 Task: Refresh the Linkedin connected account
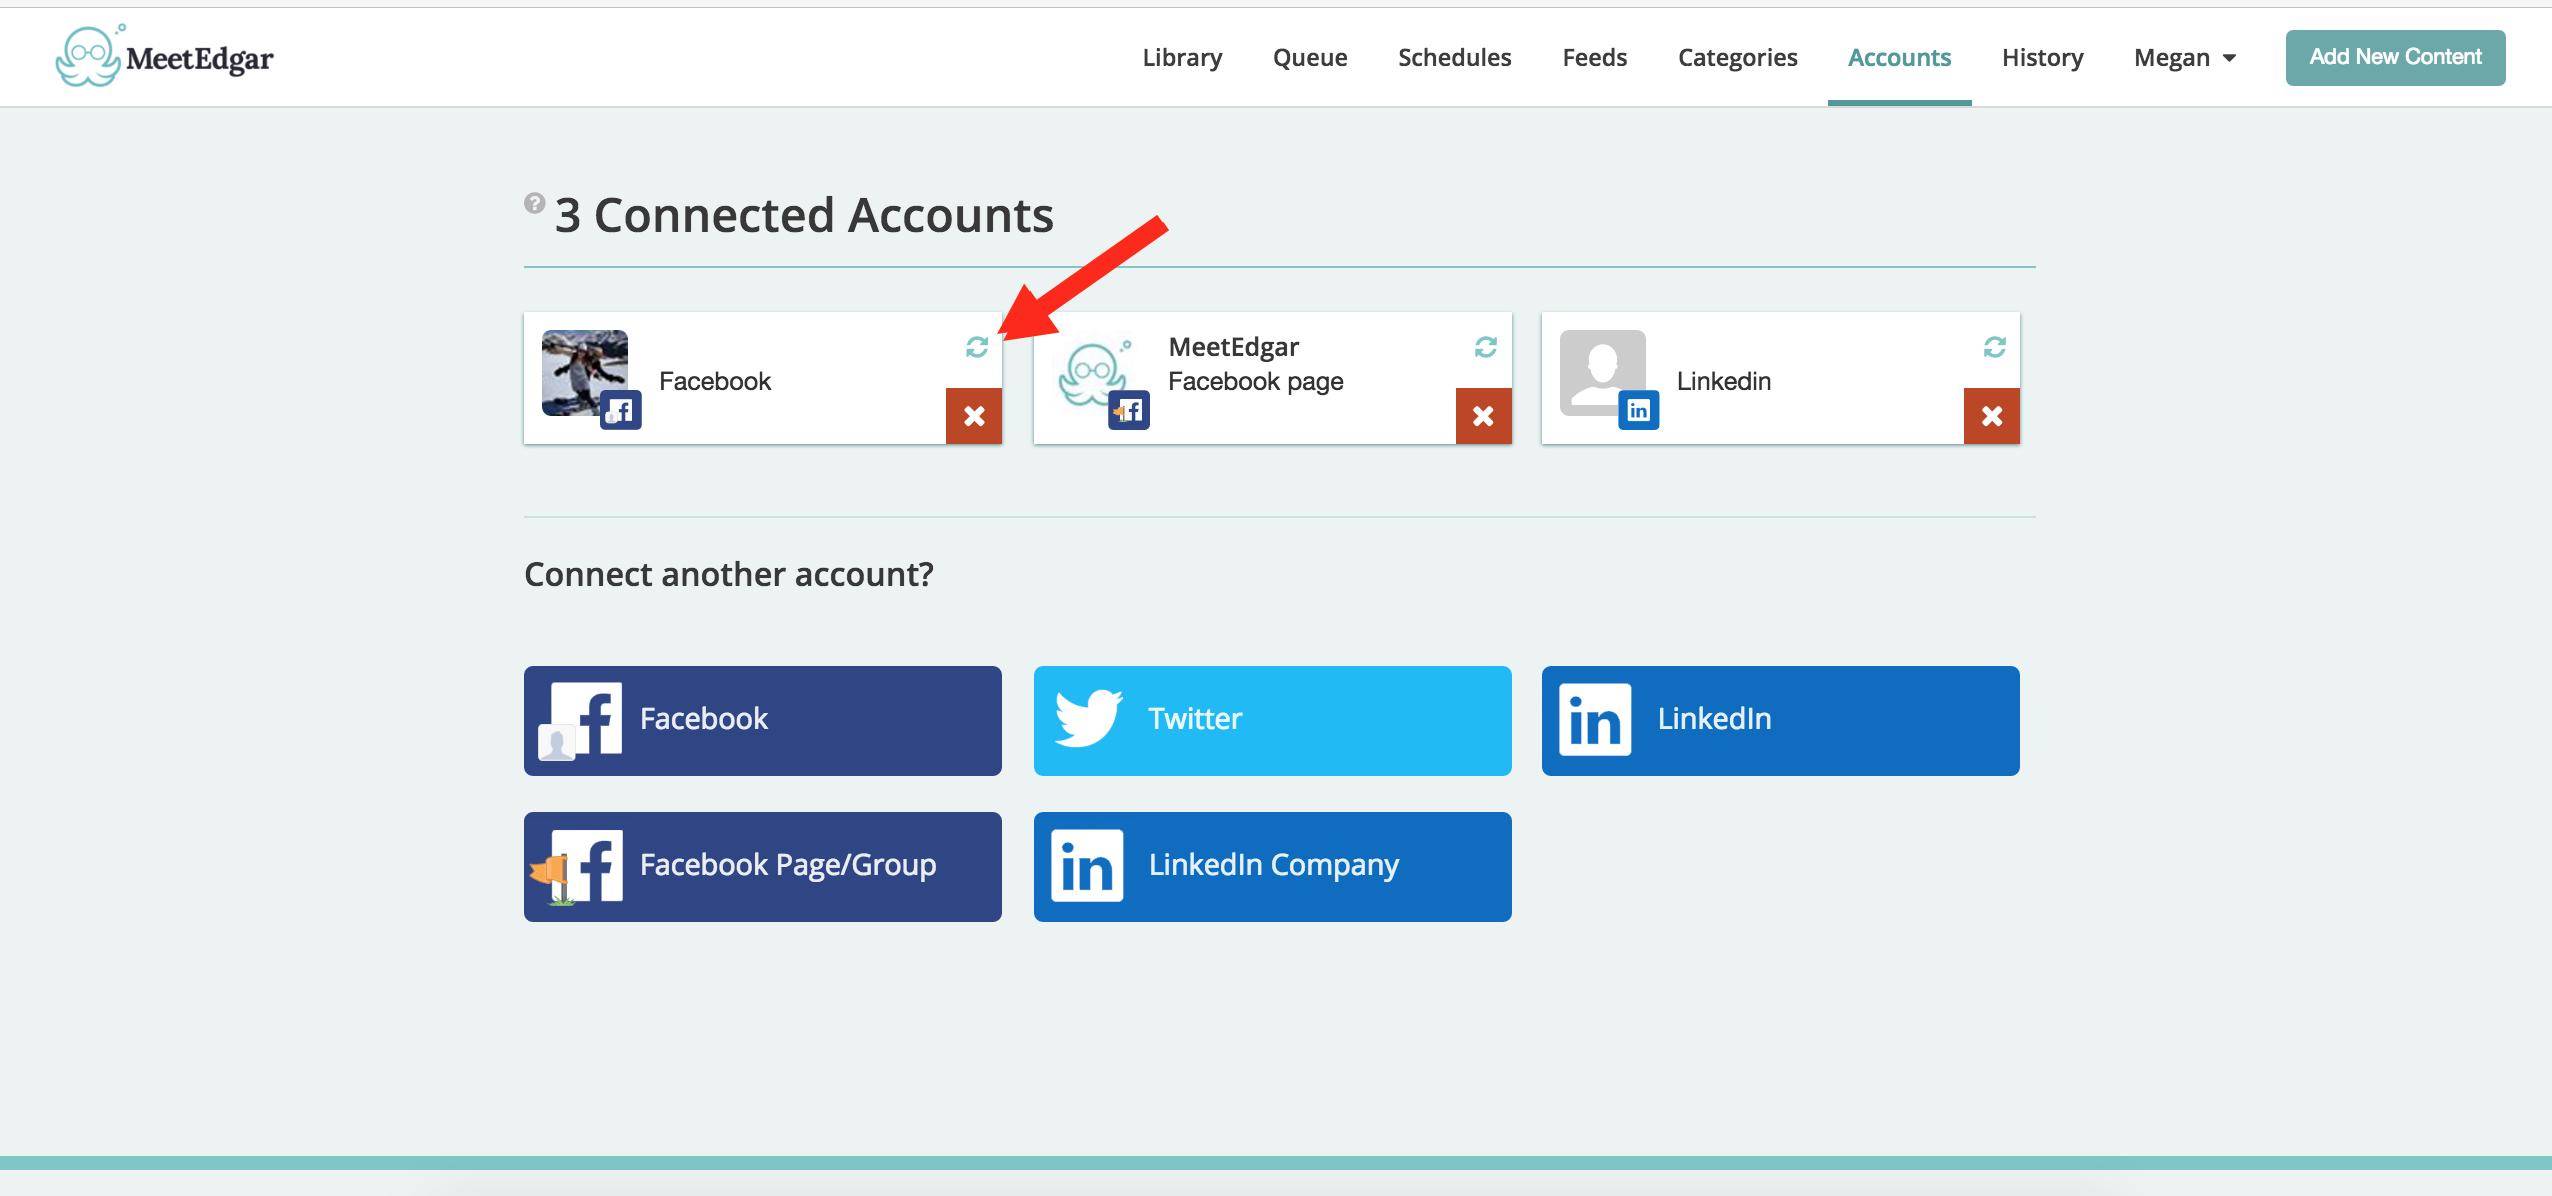(x=1994, y=347)
